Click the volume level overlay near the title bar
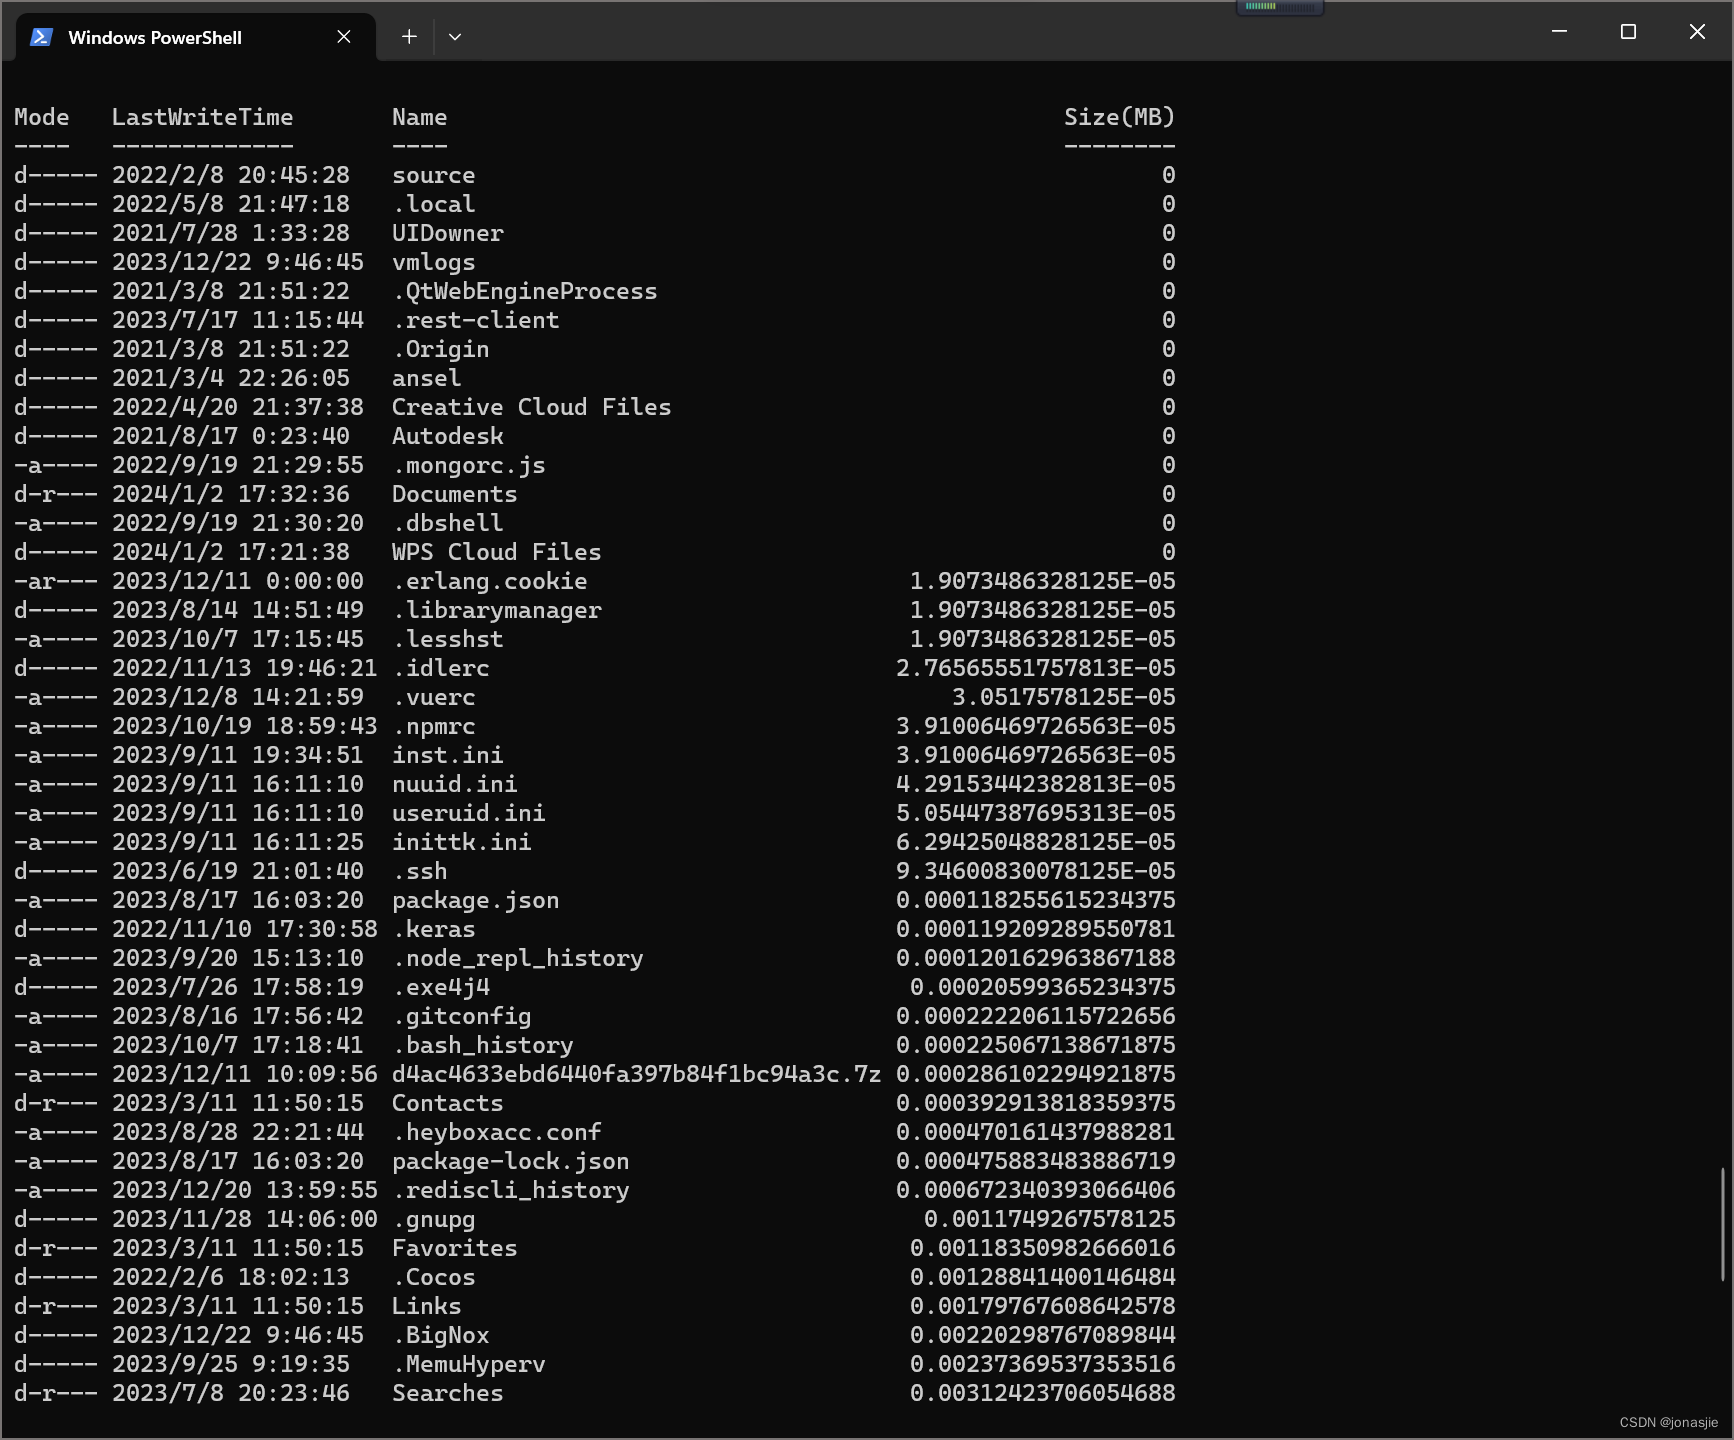This screenshot has width=1734, height=1440. (x=1281, y=7)
